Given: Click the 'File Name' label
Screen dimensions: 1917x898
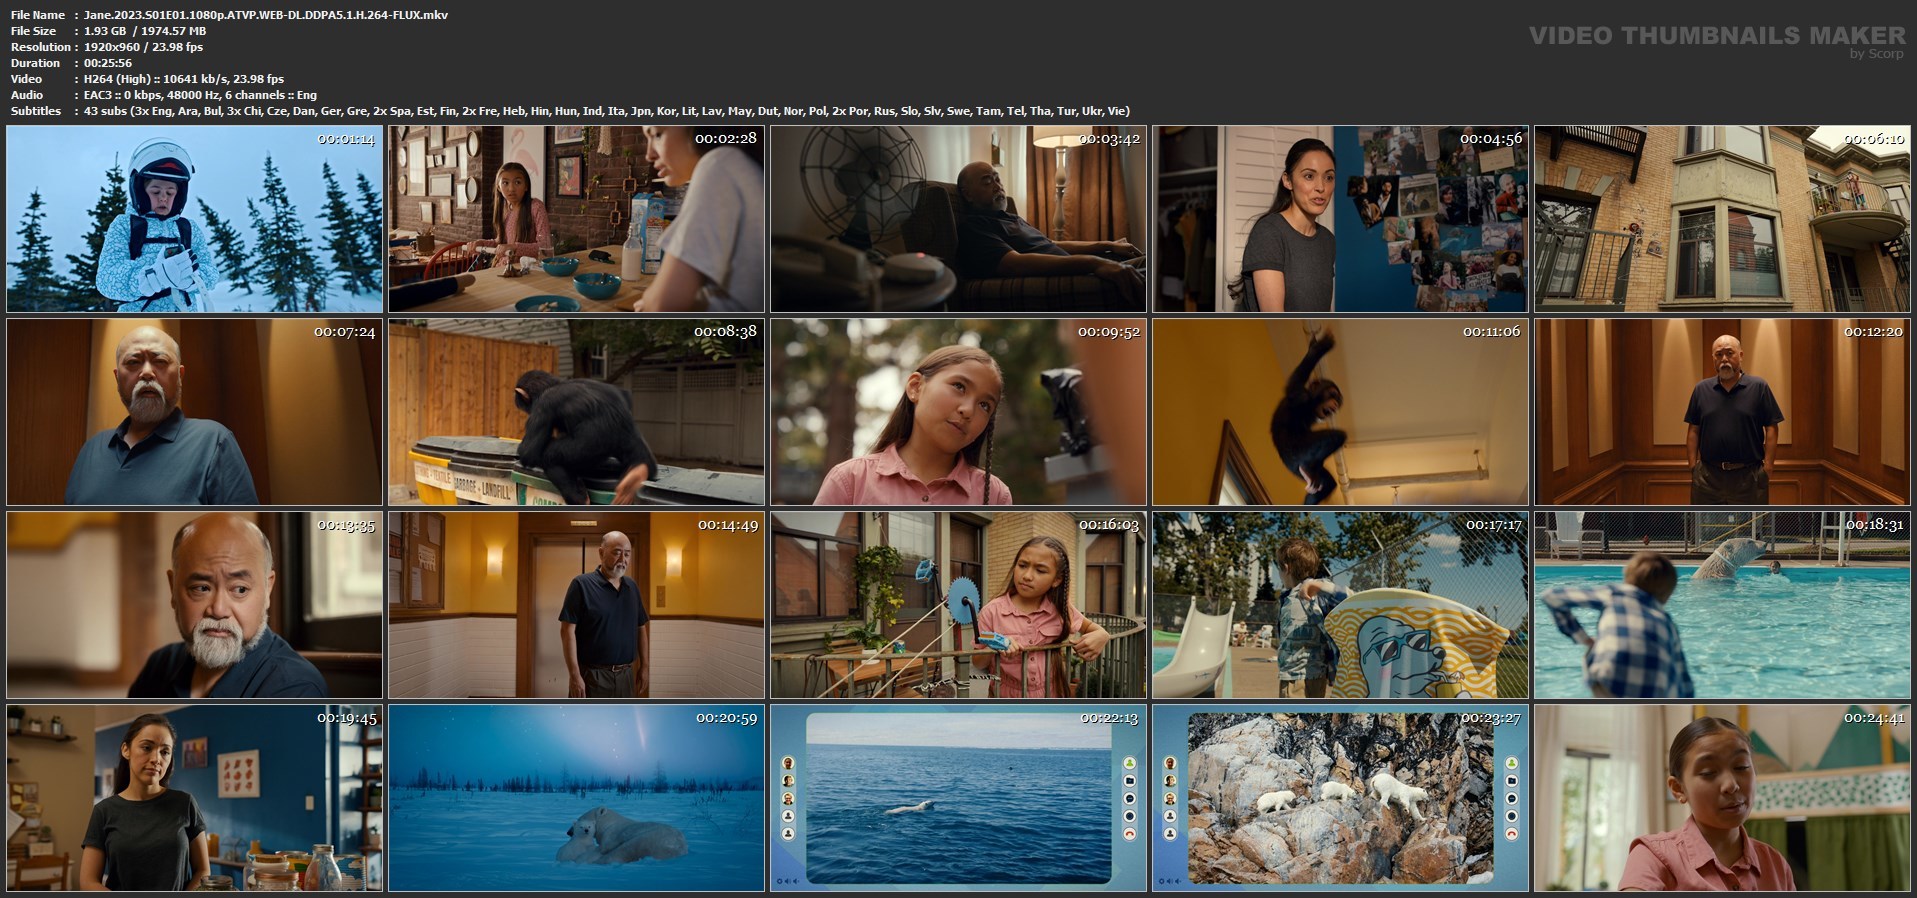Looking at the screenshot, I should pyautogui.click(x=38, y=15).
